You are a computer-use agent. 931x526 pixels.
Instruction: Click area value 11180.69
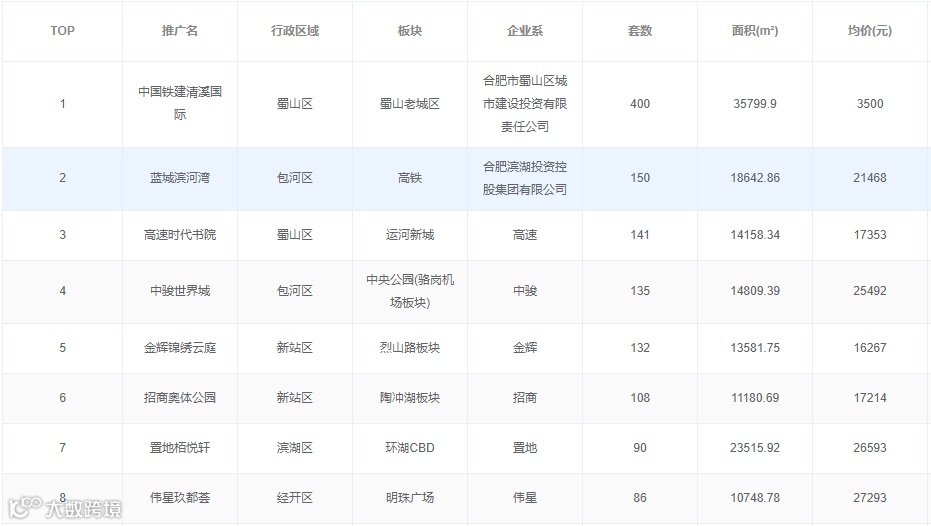755,398
